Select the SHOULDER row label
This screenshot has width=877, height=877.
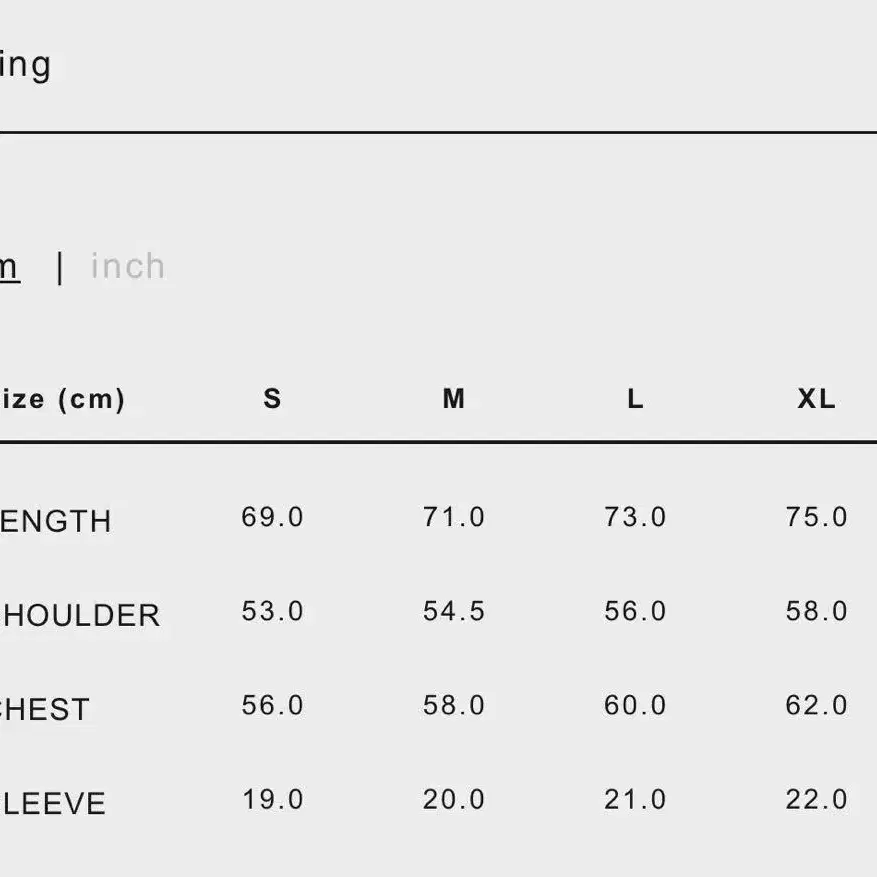tap(80, 615)
